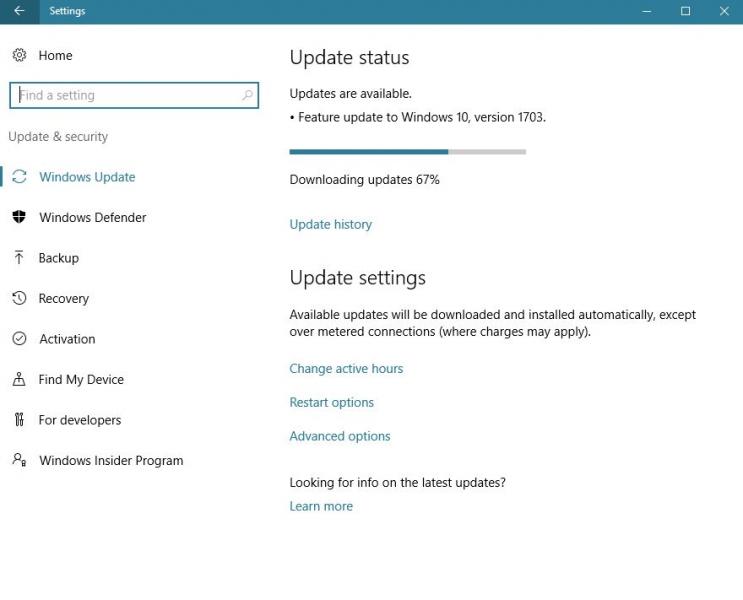Click the Home gear icon
This screenshot has height=600, width=743.
tap(19, 55)
